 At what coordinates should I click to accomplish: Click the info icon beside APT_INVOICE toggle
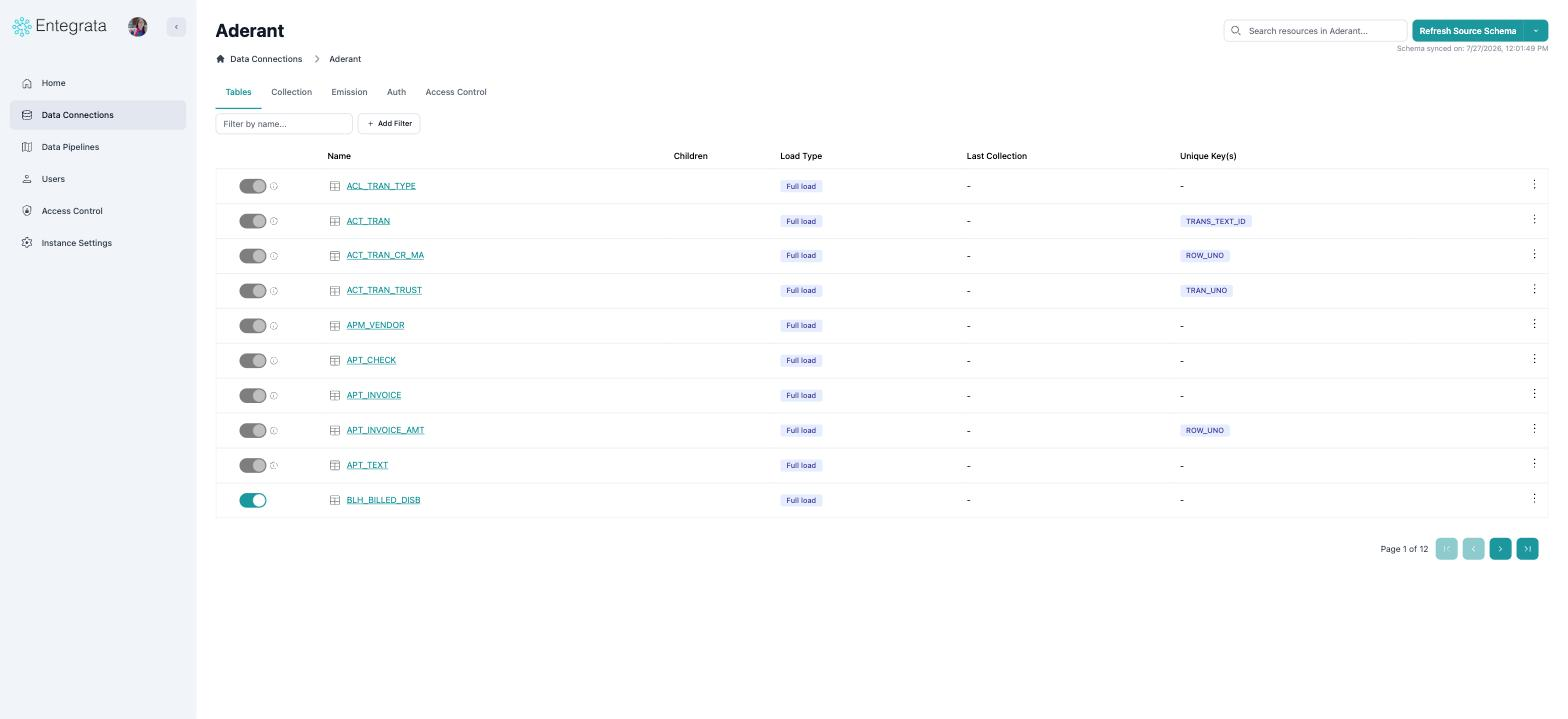[x=274, y=396]
